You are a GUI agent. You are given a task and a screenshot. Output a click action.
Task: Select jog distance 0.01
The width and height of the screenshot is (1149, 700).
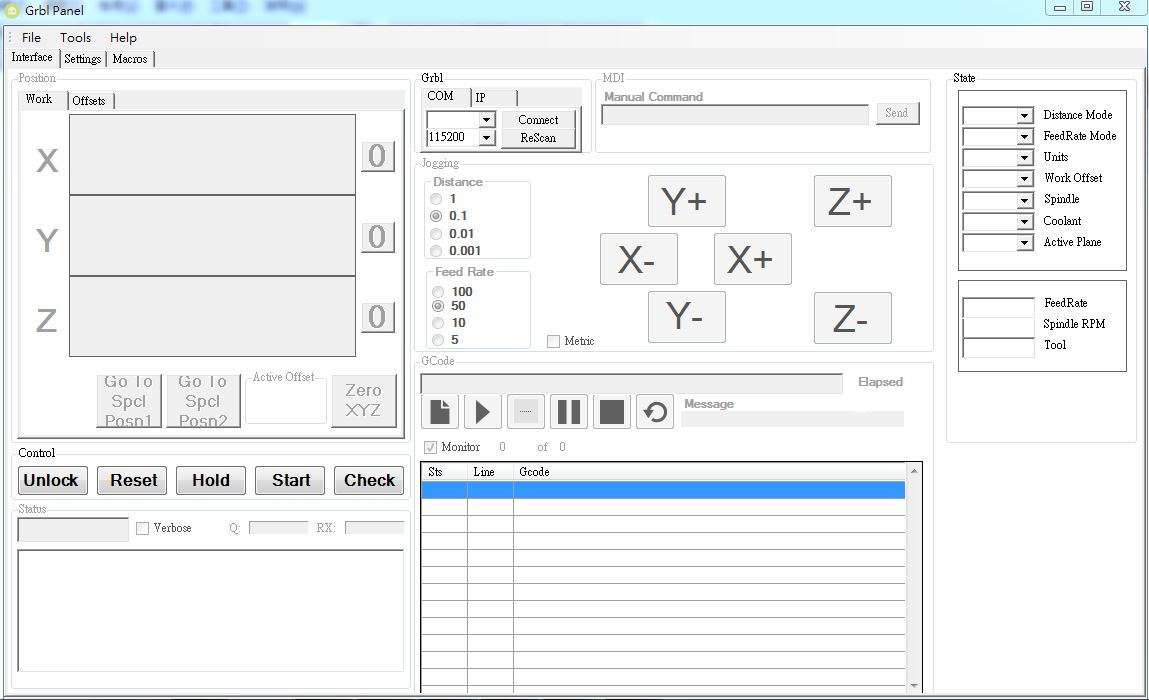[436, 234]
